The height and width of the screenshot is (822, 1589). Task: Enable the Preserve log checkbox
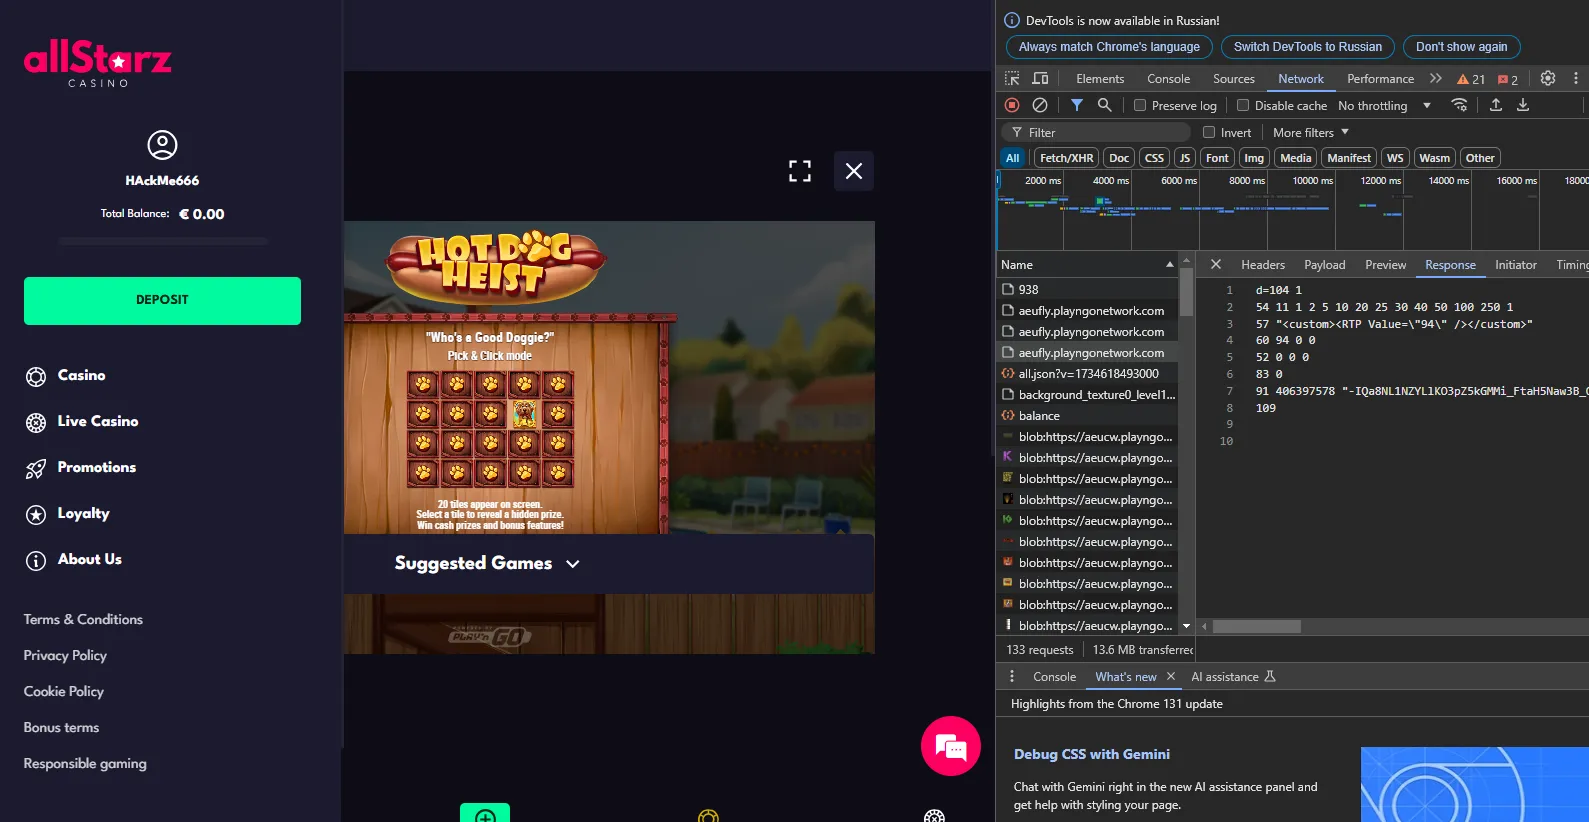(x=1140, y=105)
